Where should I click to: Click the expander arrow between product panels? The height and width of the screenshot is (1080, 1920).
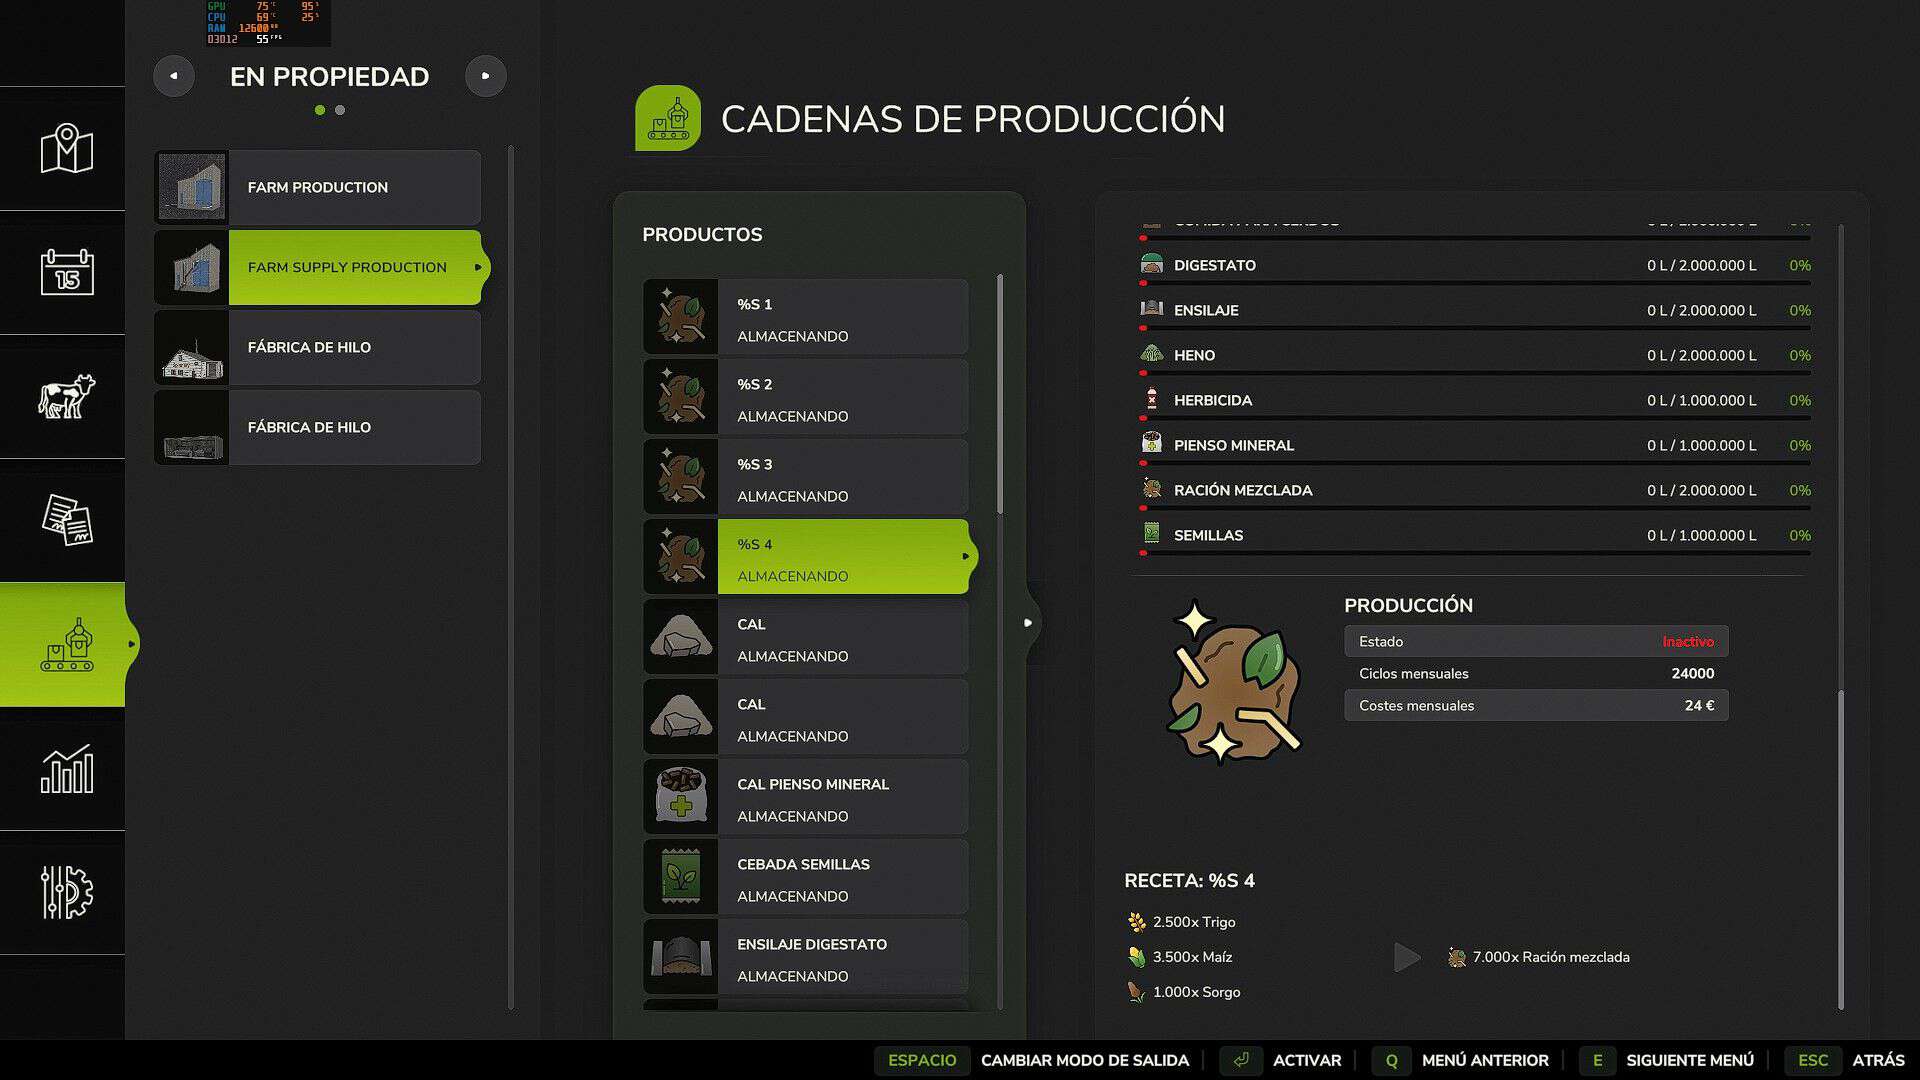(1028, 623)
